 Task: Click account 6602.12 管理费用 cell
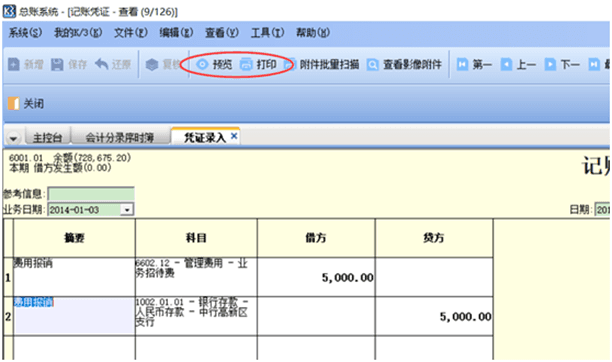(196, 276)
